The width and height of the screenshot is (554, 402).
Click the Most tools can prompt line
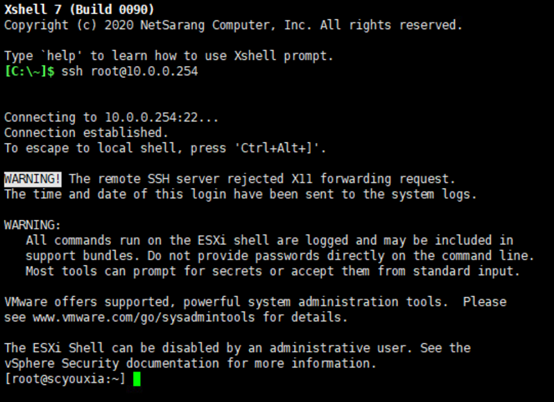tap(272, 271)
